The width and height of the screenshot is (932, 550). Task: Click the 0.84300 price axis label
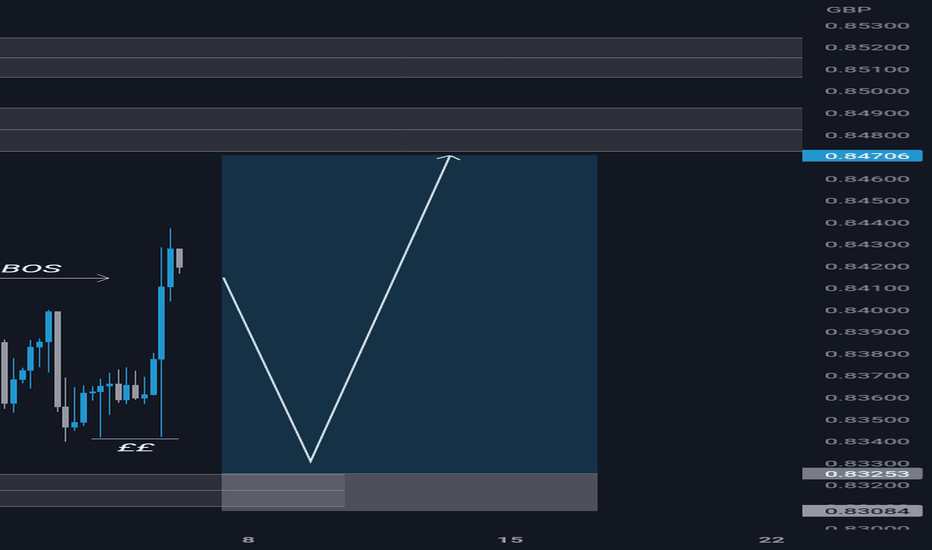click(867, 244)
